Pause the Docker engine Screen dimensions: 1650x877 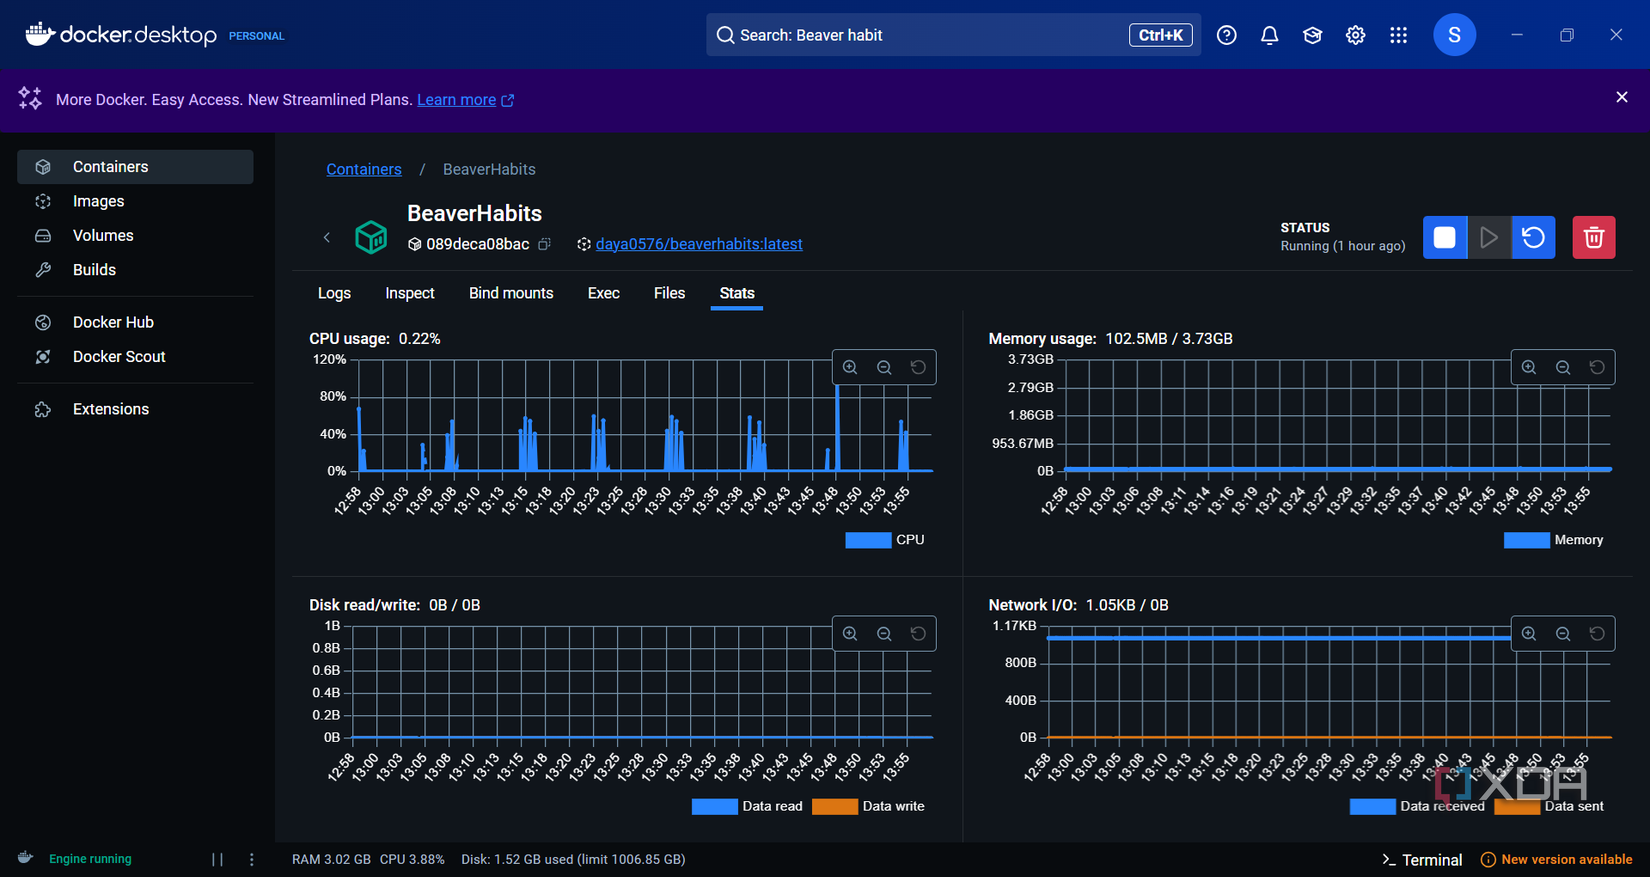click(217, 859)
